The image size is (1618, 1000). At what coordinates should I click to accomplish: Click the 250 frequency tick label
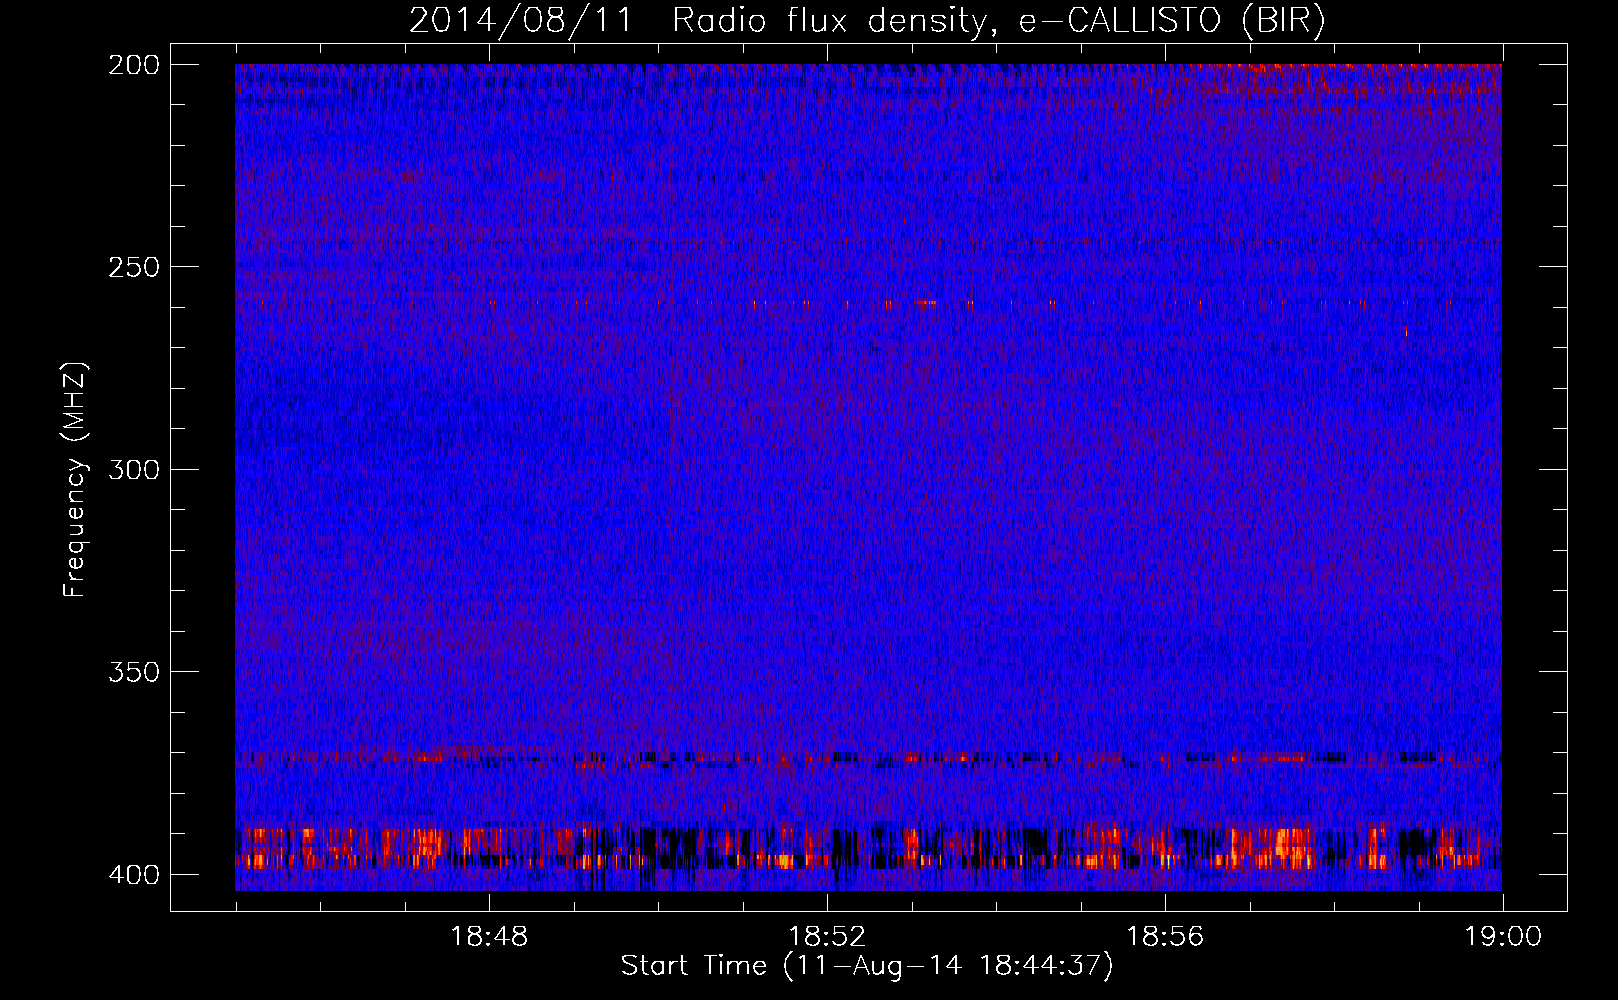click(x=133, y=267)
